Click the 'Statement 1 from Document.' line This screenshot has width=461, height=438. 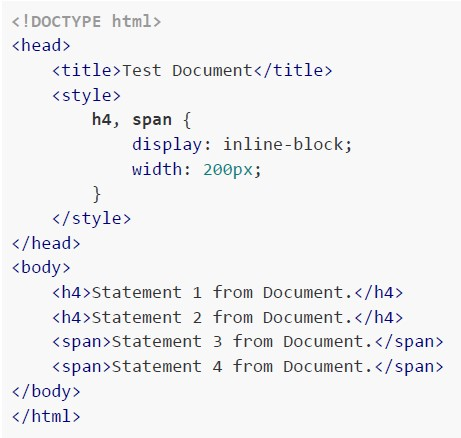[x=228, y=293]
